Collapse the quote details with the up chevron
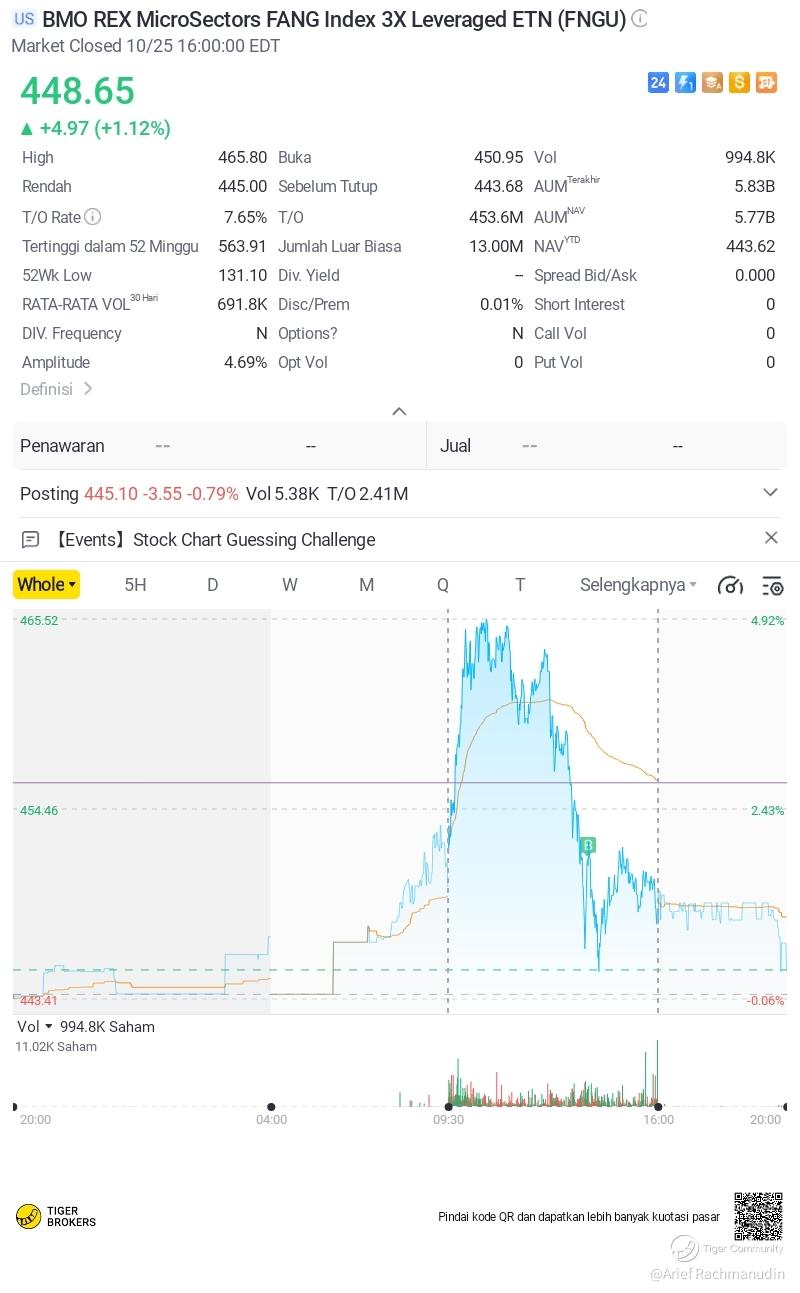 [x=399, y=411]
